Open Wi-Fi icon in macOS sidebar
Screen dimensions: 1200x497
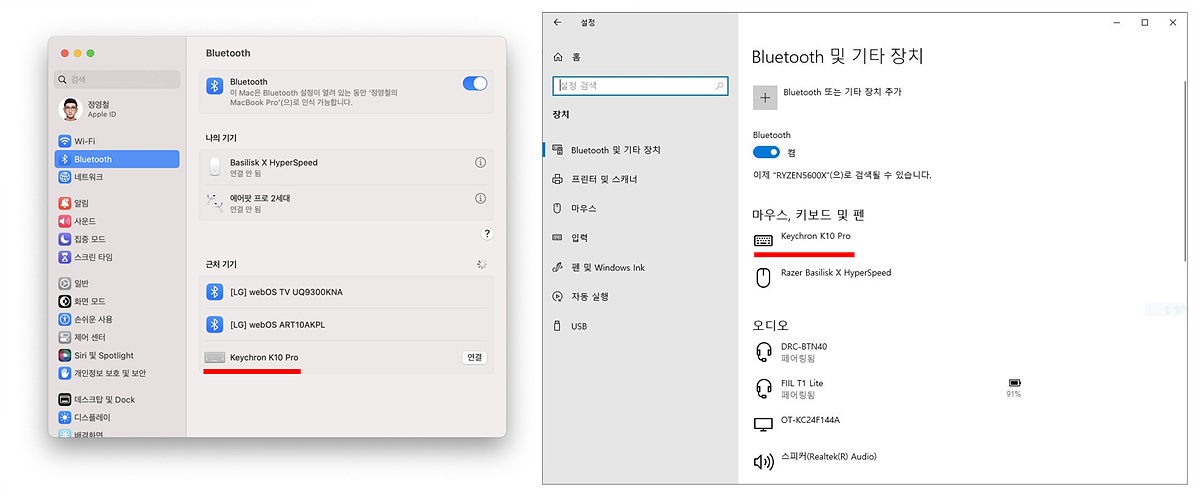point(65,141)
